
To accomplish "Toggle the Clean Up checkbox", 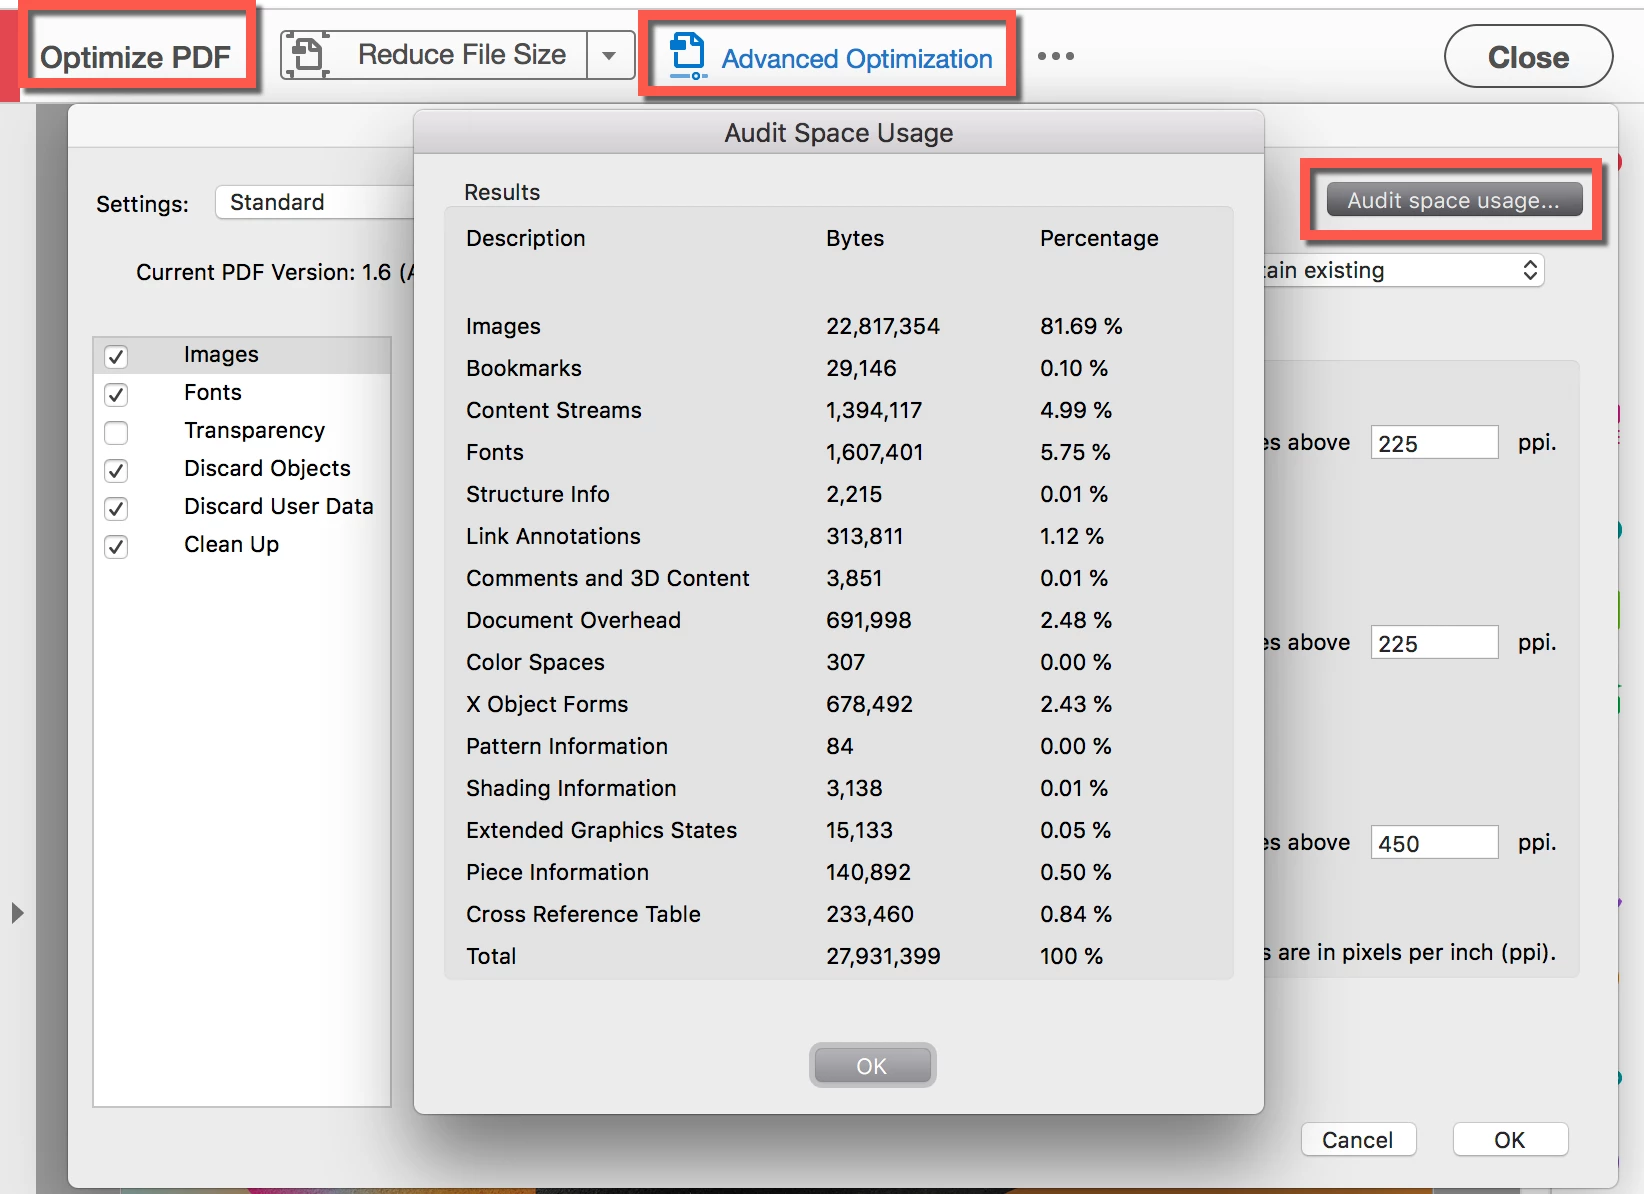I will tap(116, 546).
